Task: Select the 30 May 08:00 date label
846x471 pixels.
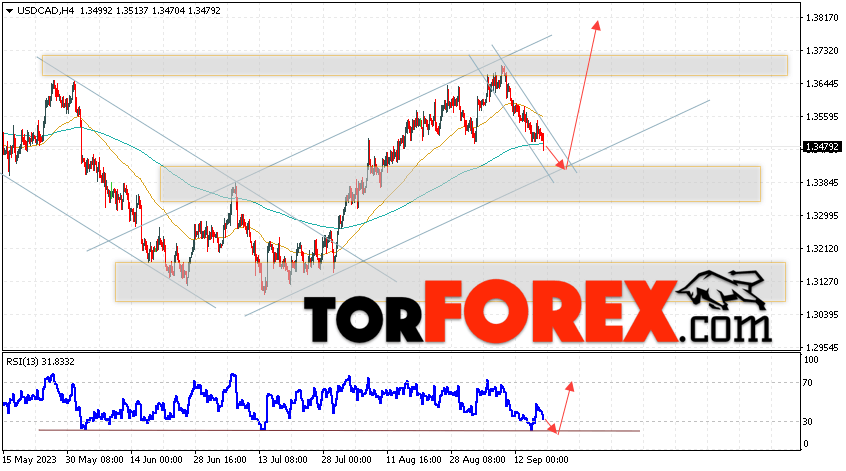Action: pyautogui.click(x=94, y=460)
